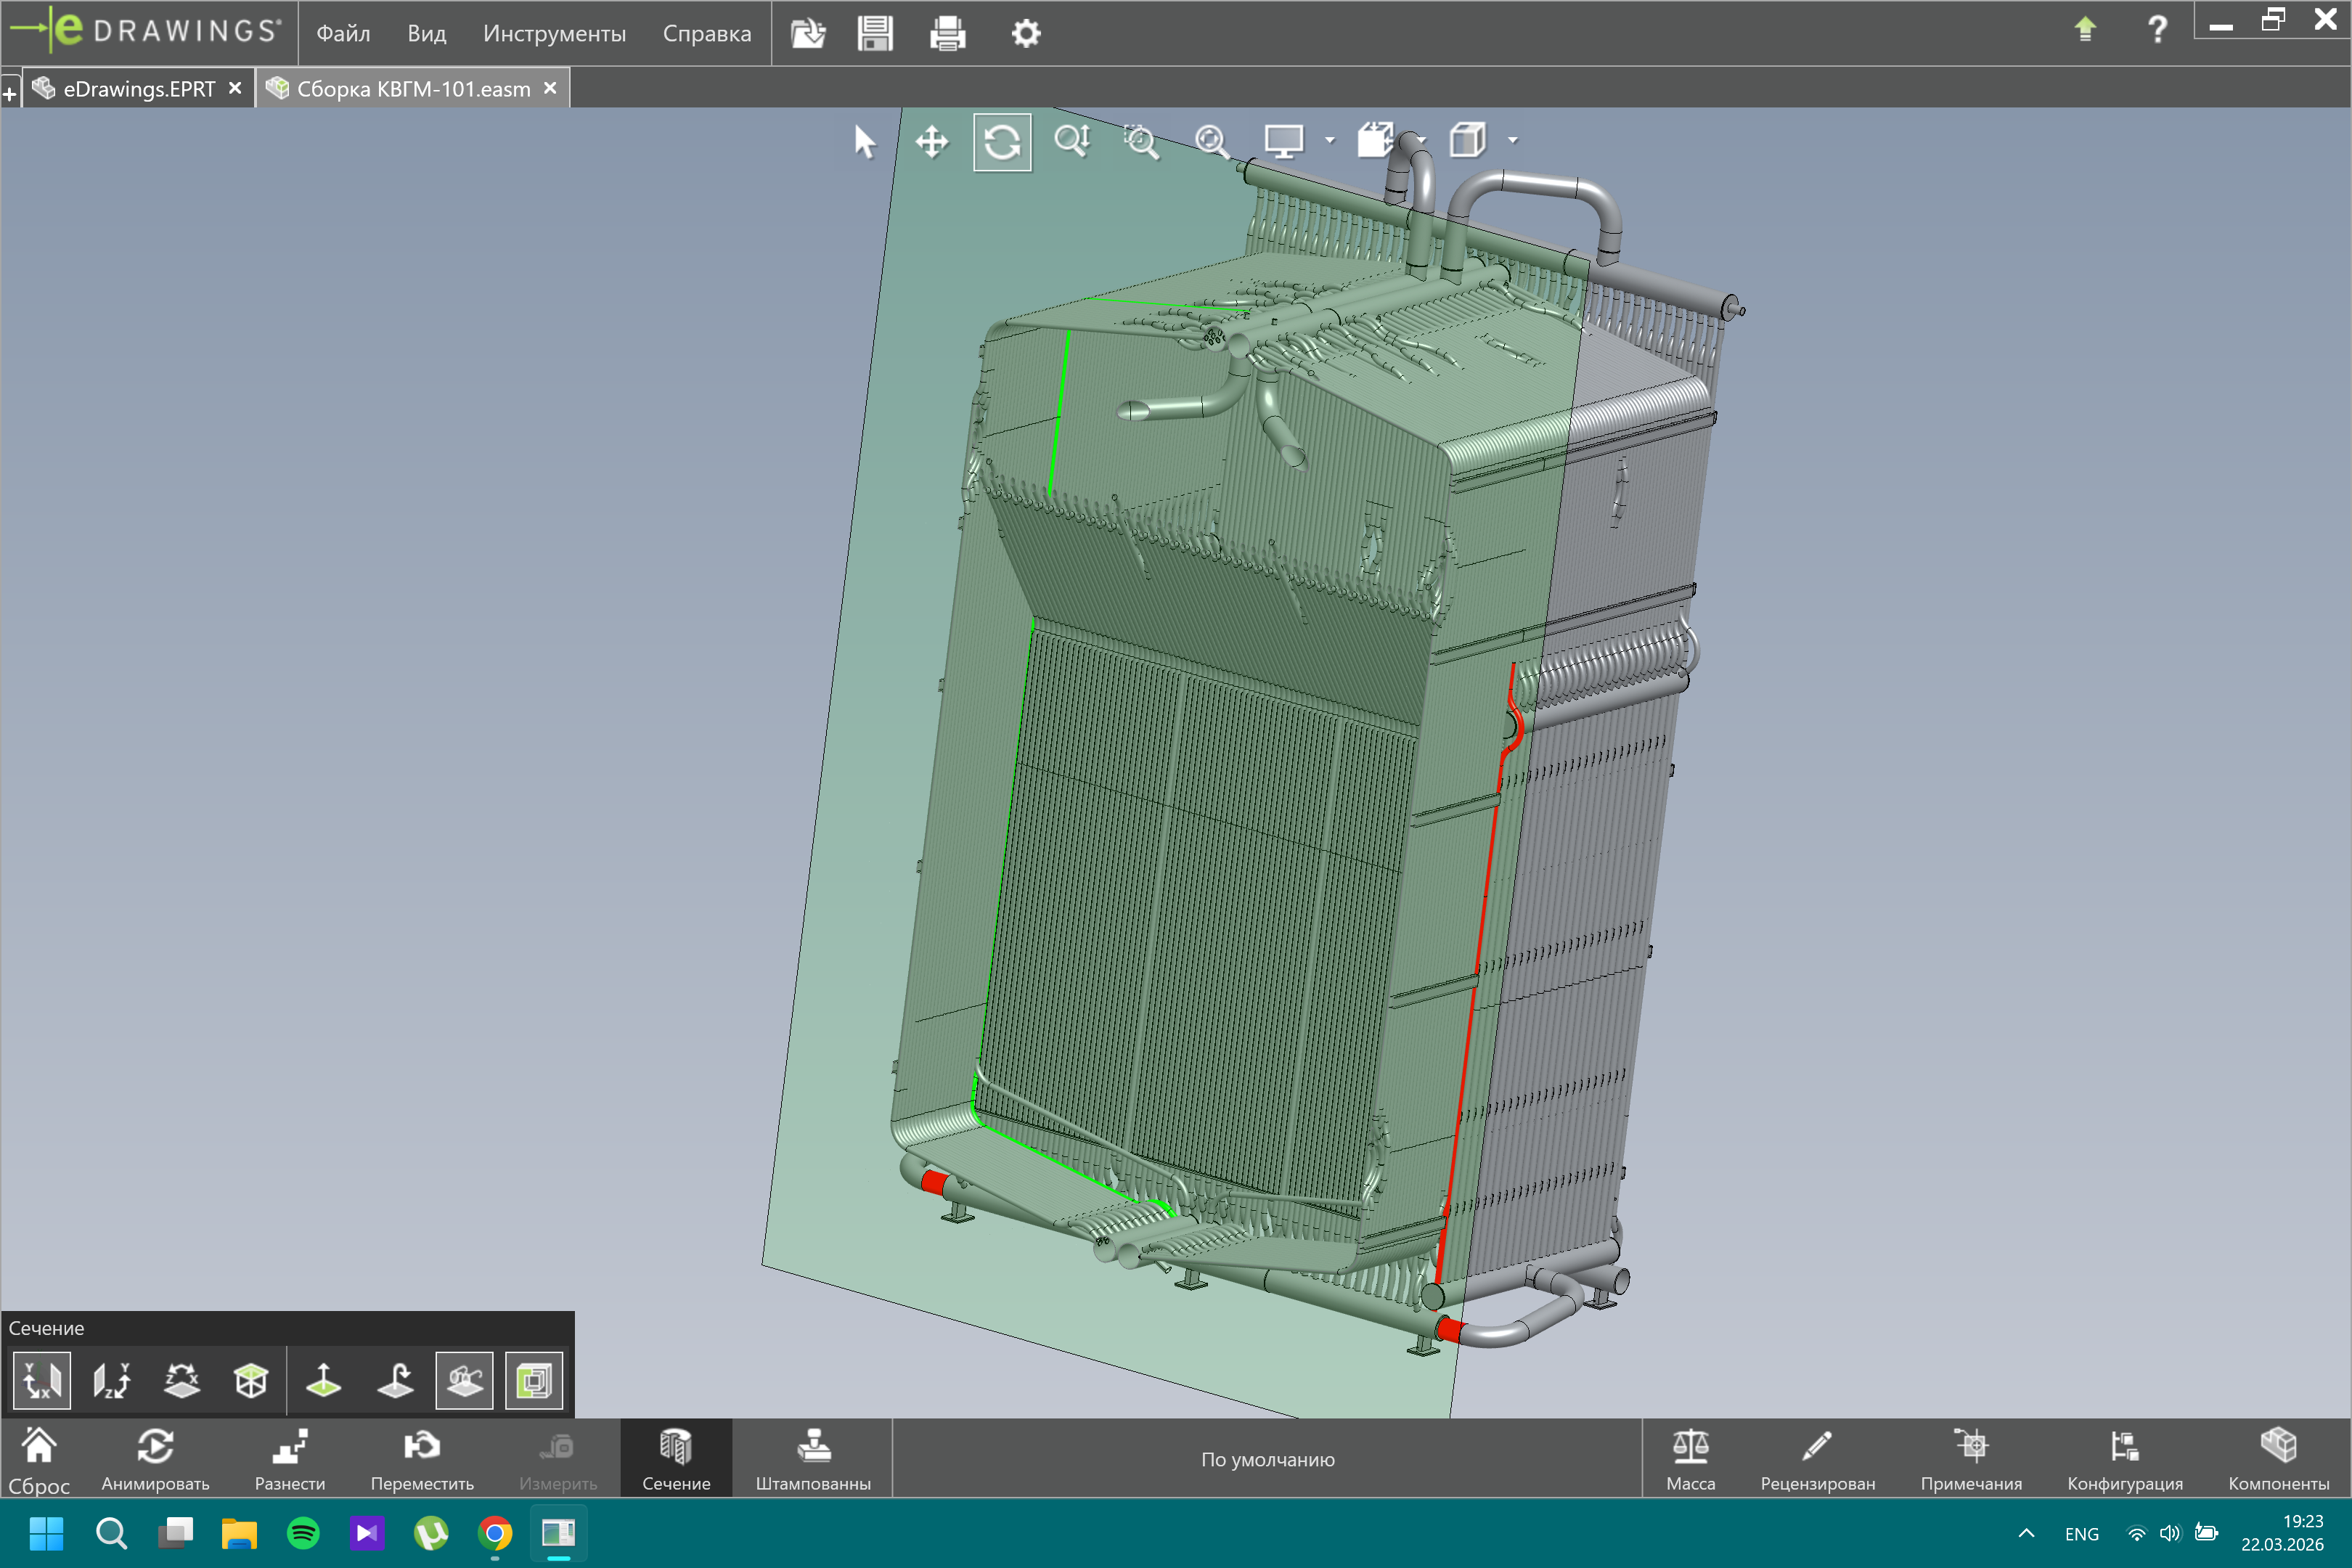
Task: Expand the display style shaded cube dropdown
Action: coord(1513,141)
